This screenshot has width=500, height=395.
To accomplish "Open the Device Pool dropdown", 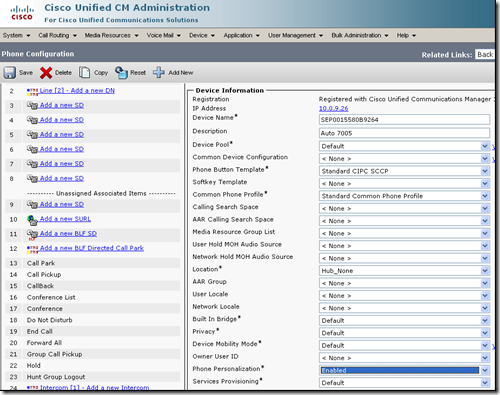I will pyautogui.click(x=404, y=146).
